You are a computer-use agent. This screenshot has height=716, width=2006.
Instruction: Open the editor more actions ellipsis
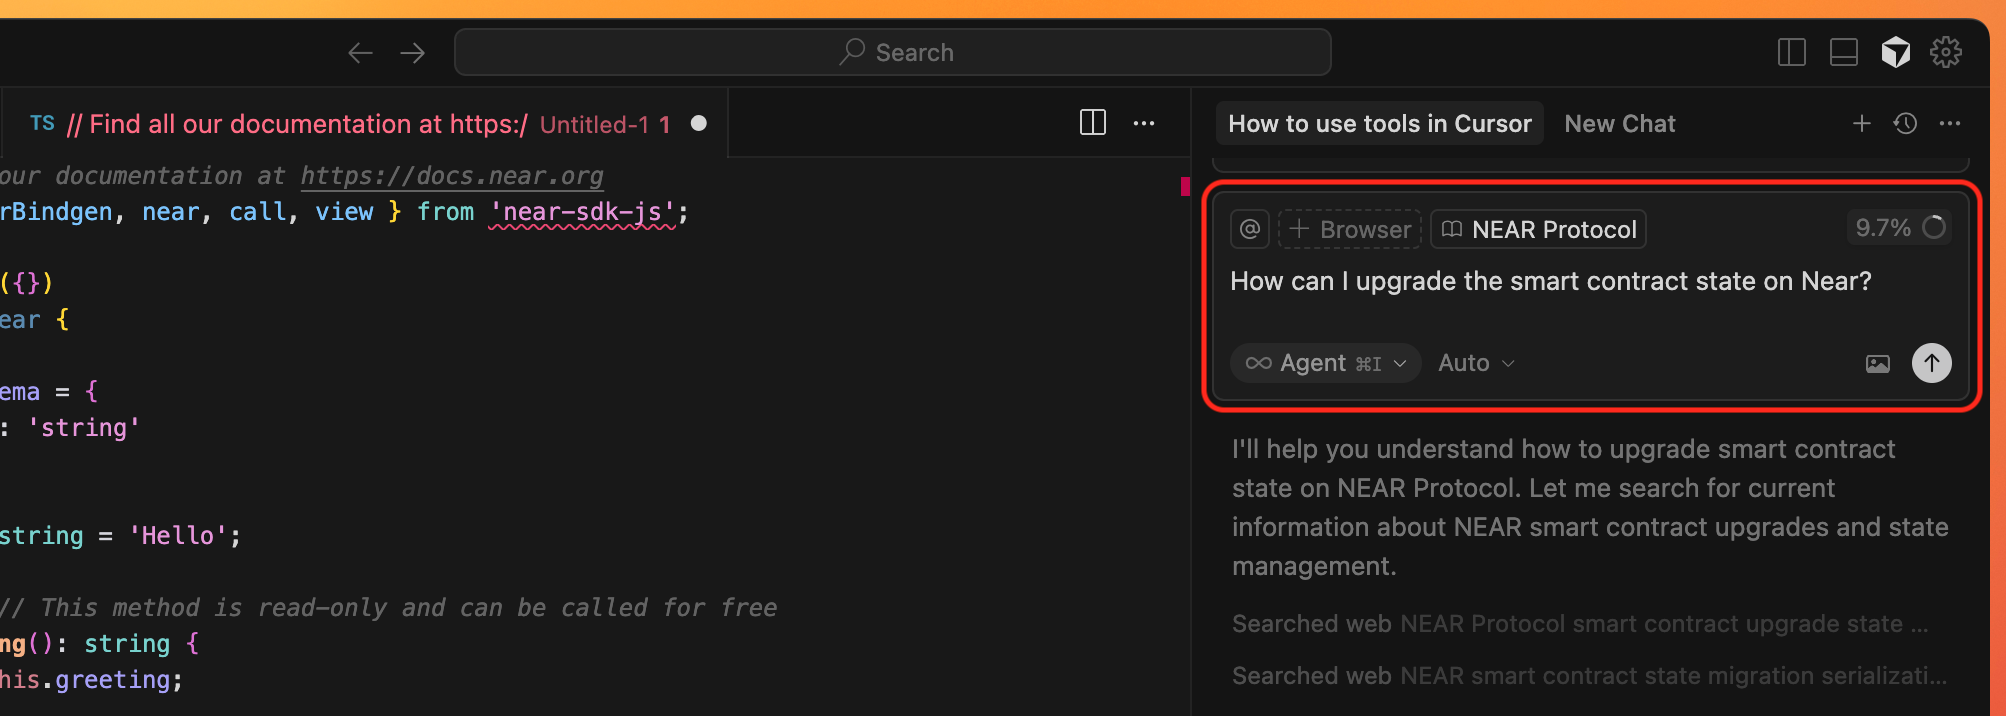click(1144, 123)
